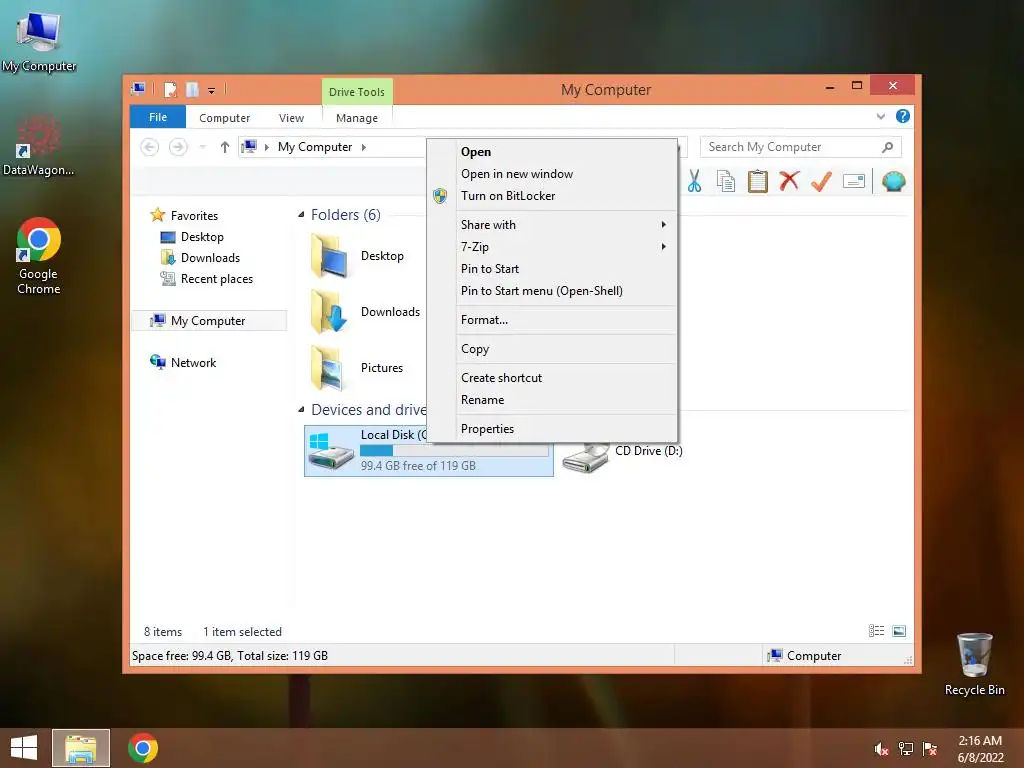Screen dimensions: 1024x768
Task: Click the orange checkmark Properties icon
Action: (821, 181)
